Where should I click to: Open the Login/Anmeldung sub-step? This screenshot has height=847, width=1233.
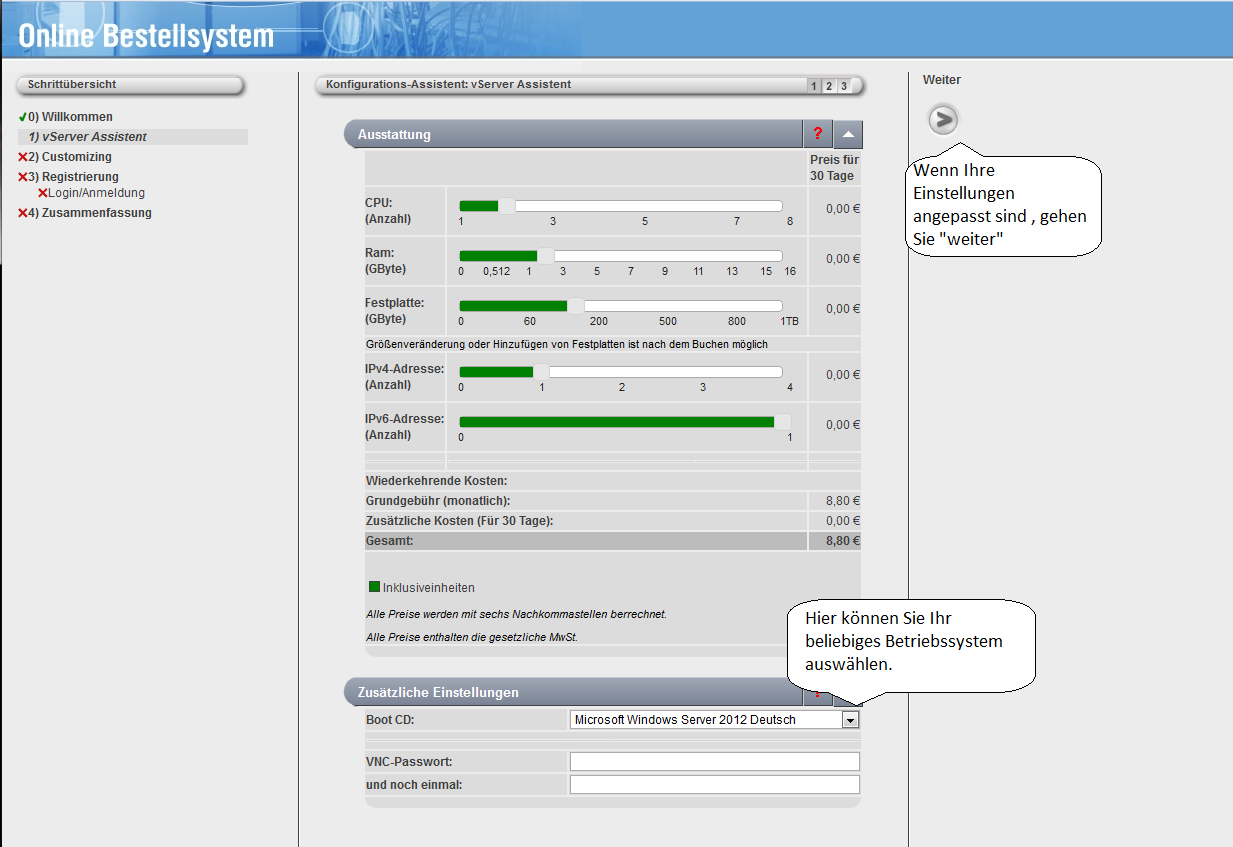tap(96, 193)
